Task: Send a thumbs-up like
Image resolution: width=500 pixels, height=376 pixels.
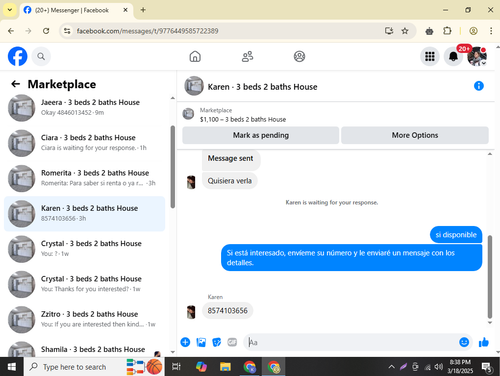Action: [484, 342]
